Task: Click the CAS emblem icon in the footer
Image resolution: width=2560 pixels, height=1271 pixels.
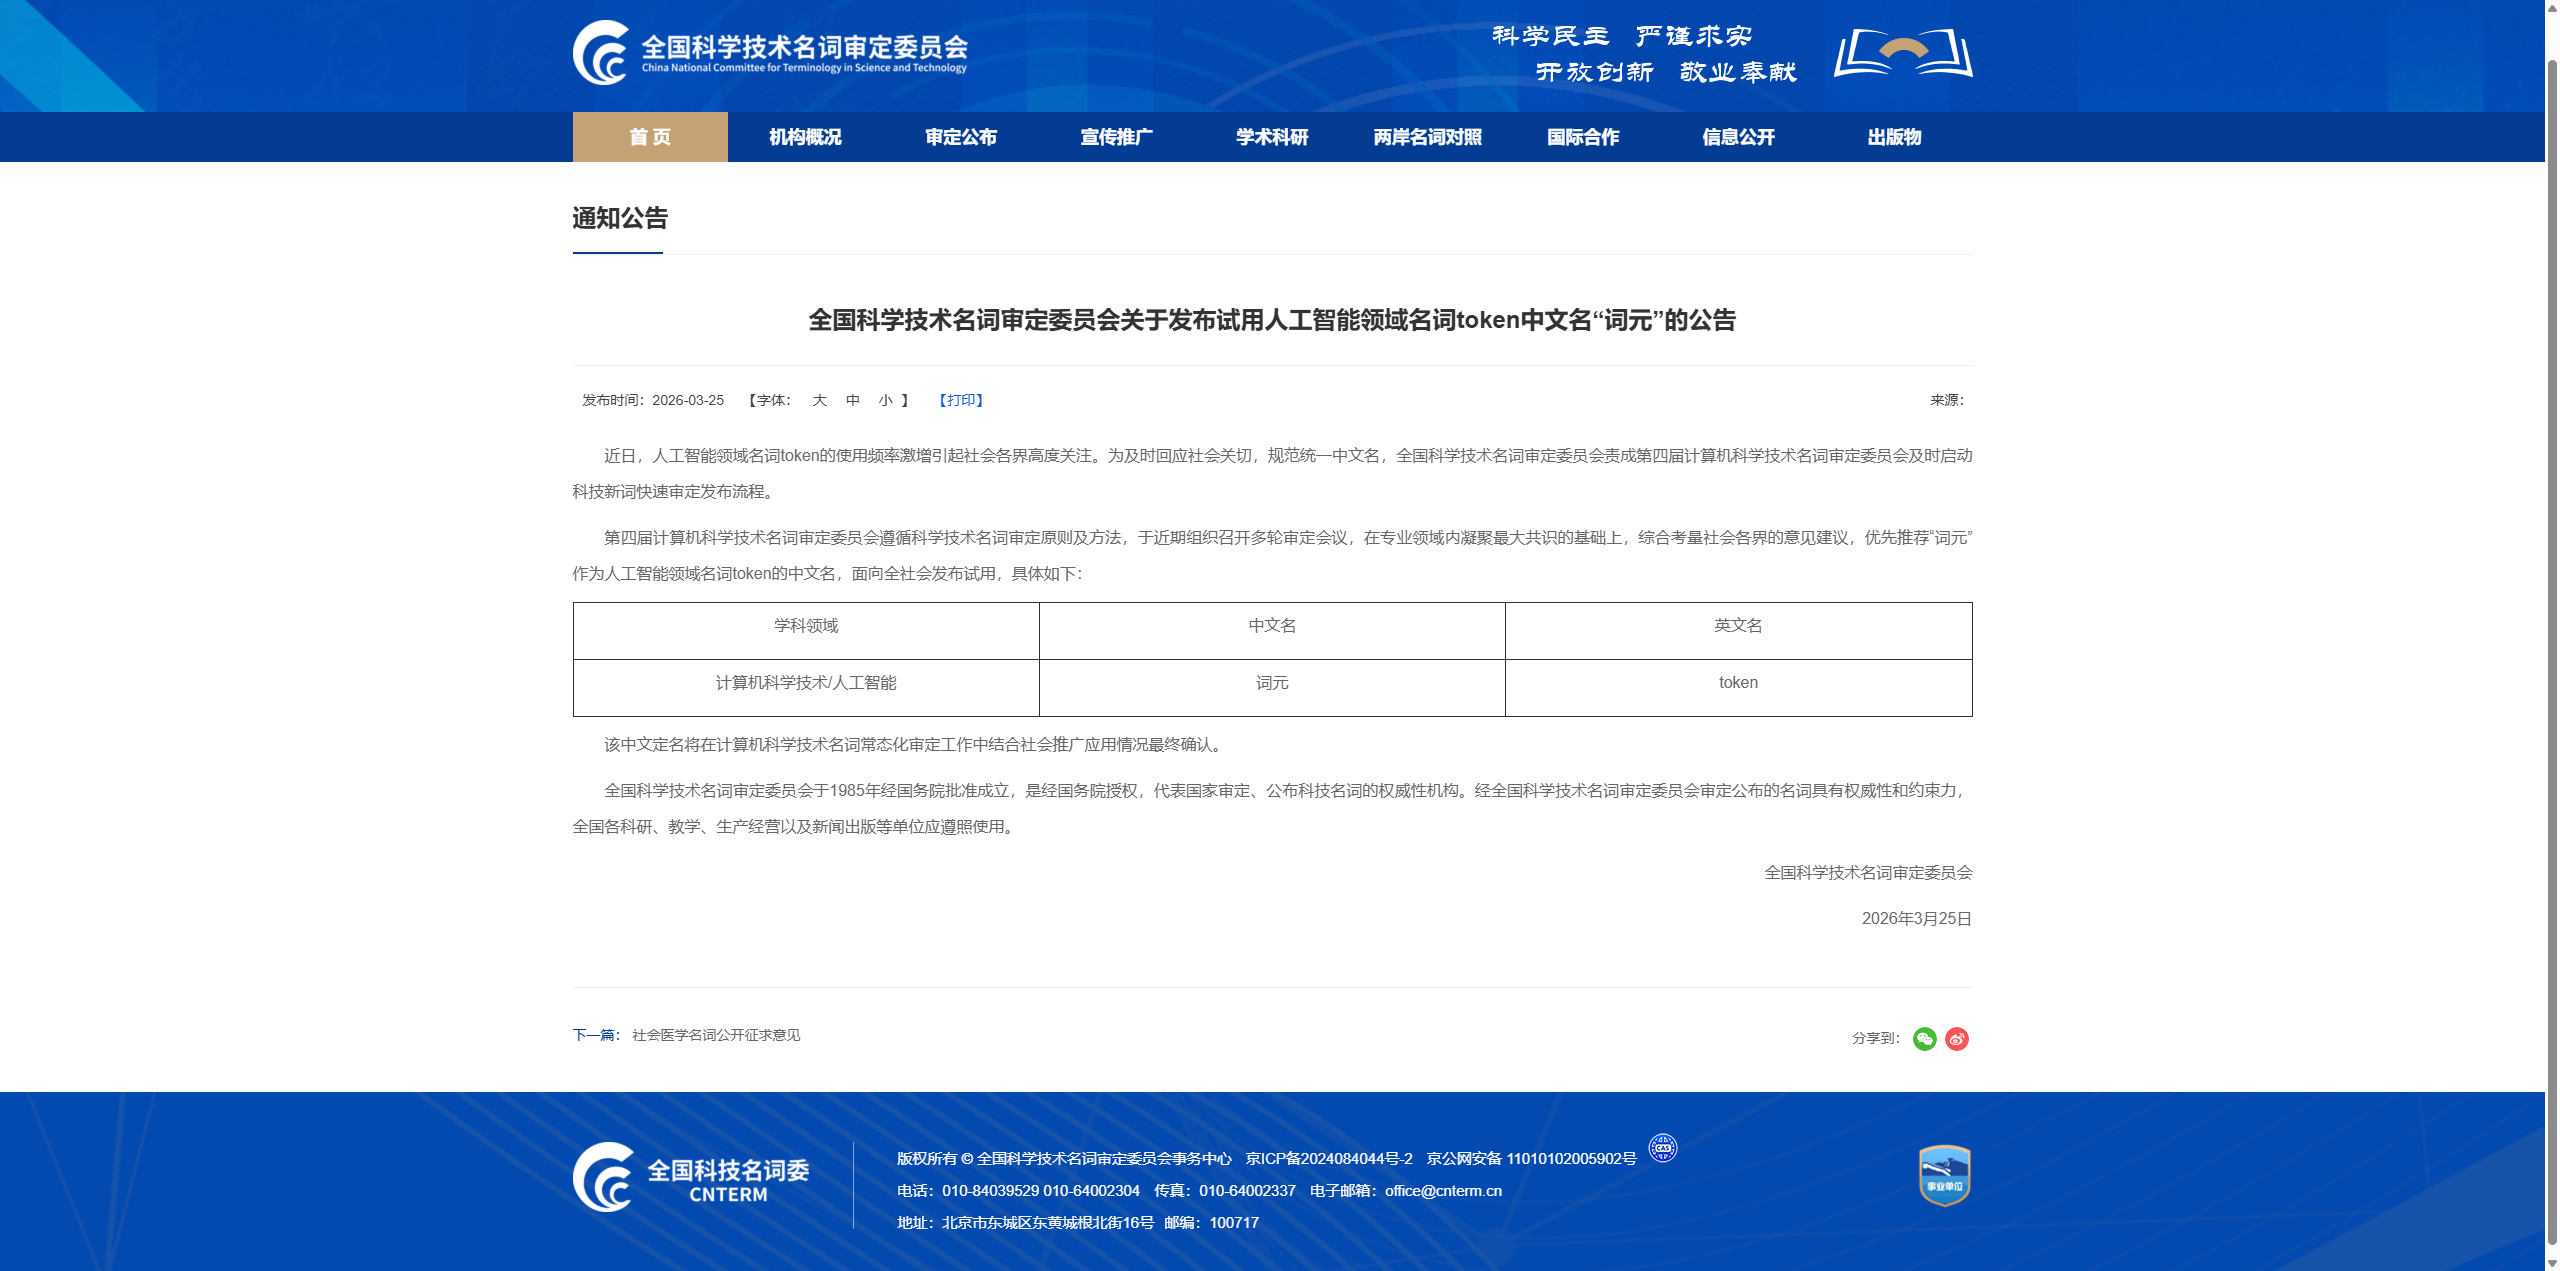Action: [1662, 1148]
